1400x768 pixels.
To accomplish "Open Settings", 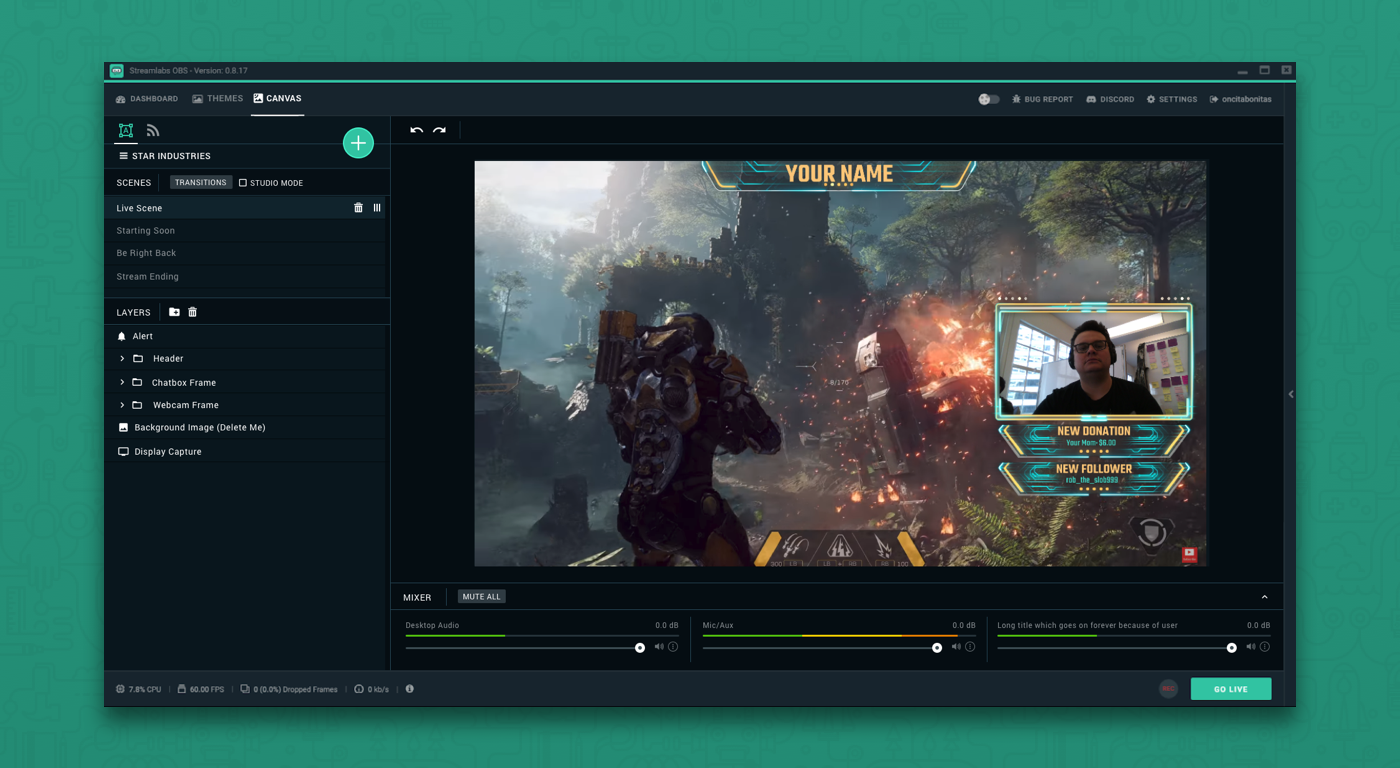I will pyautogui.click(x=1171, y=99).
